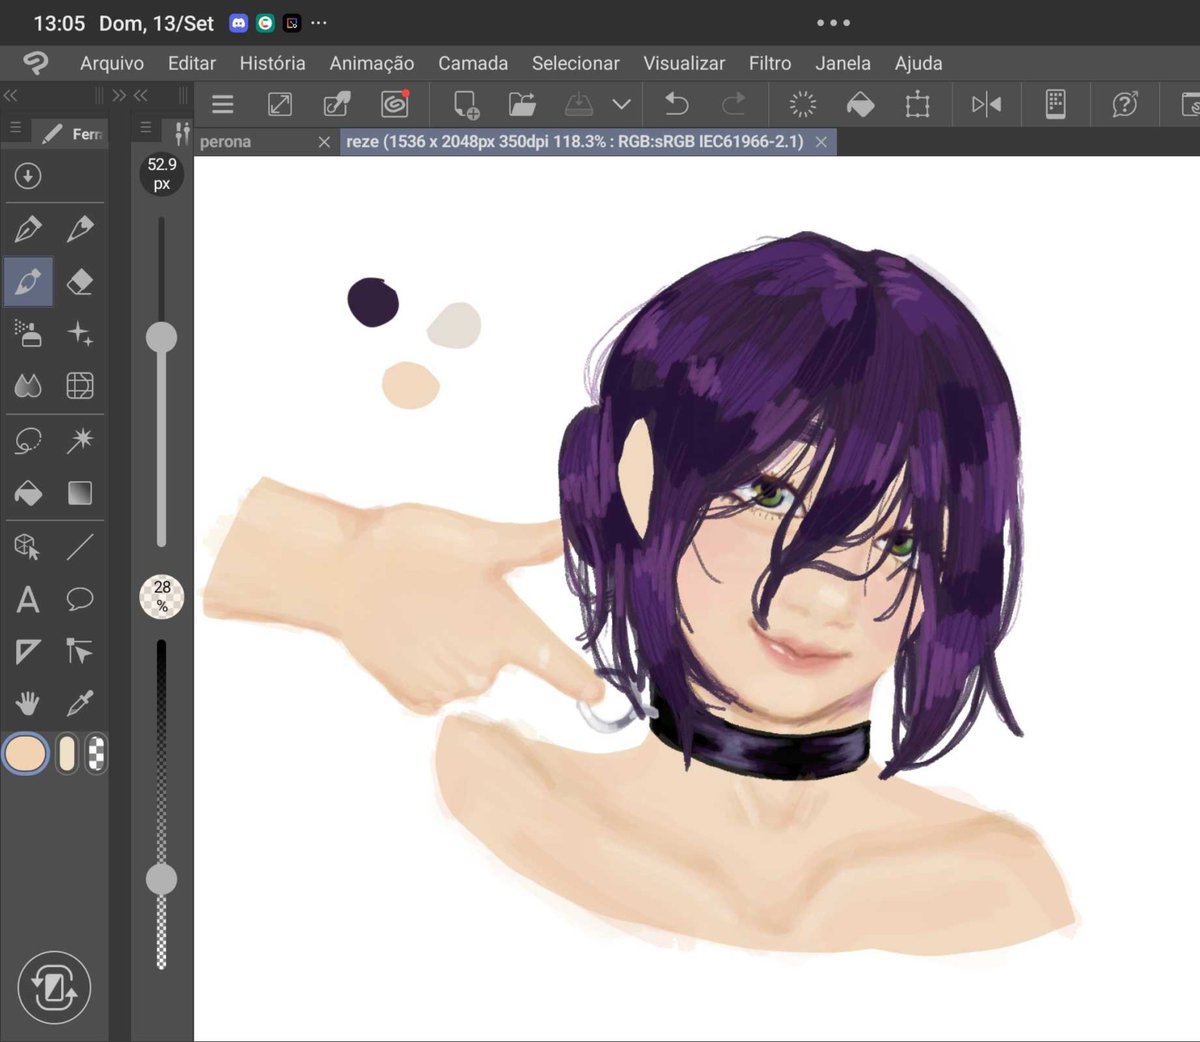
Task: Select the Lasso selection tool
Action: pyautogui.click(x=28, y=440)
